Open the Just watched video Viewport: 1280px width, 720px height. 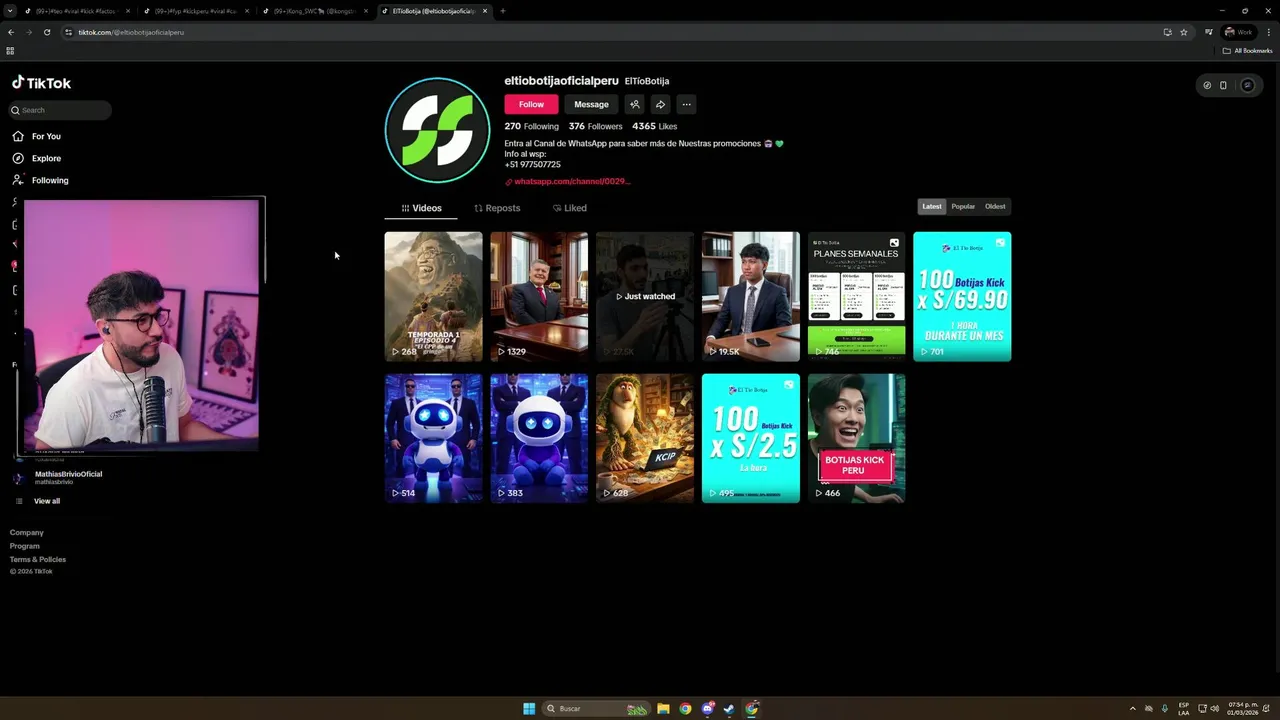[645, 296]
